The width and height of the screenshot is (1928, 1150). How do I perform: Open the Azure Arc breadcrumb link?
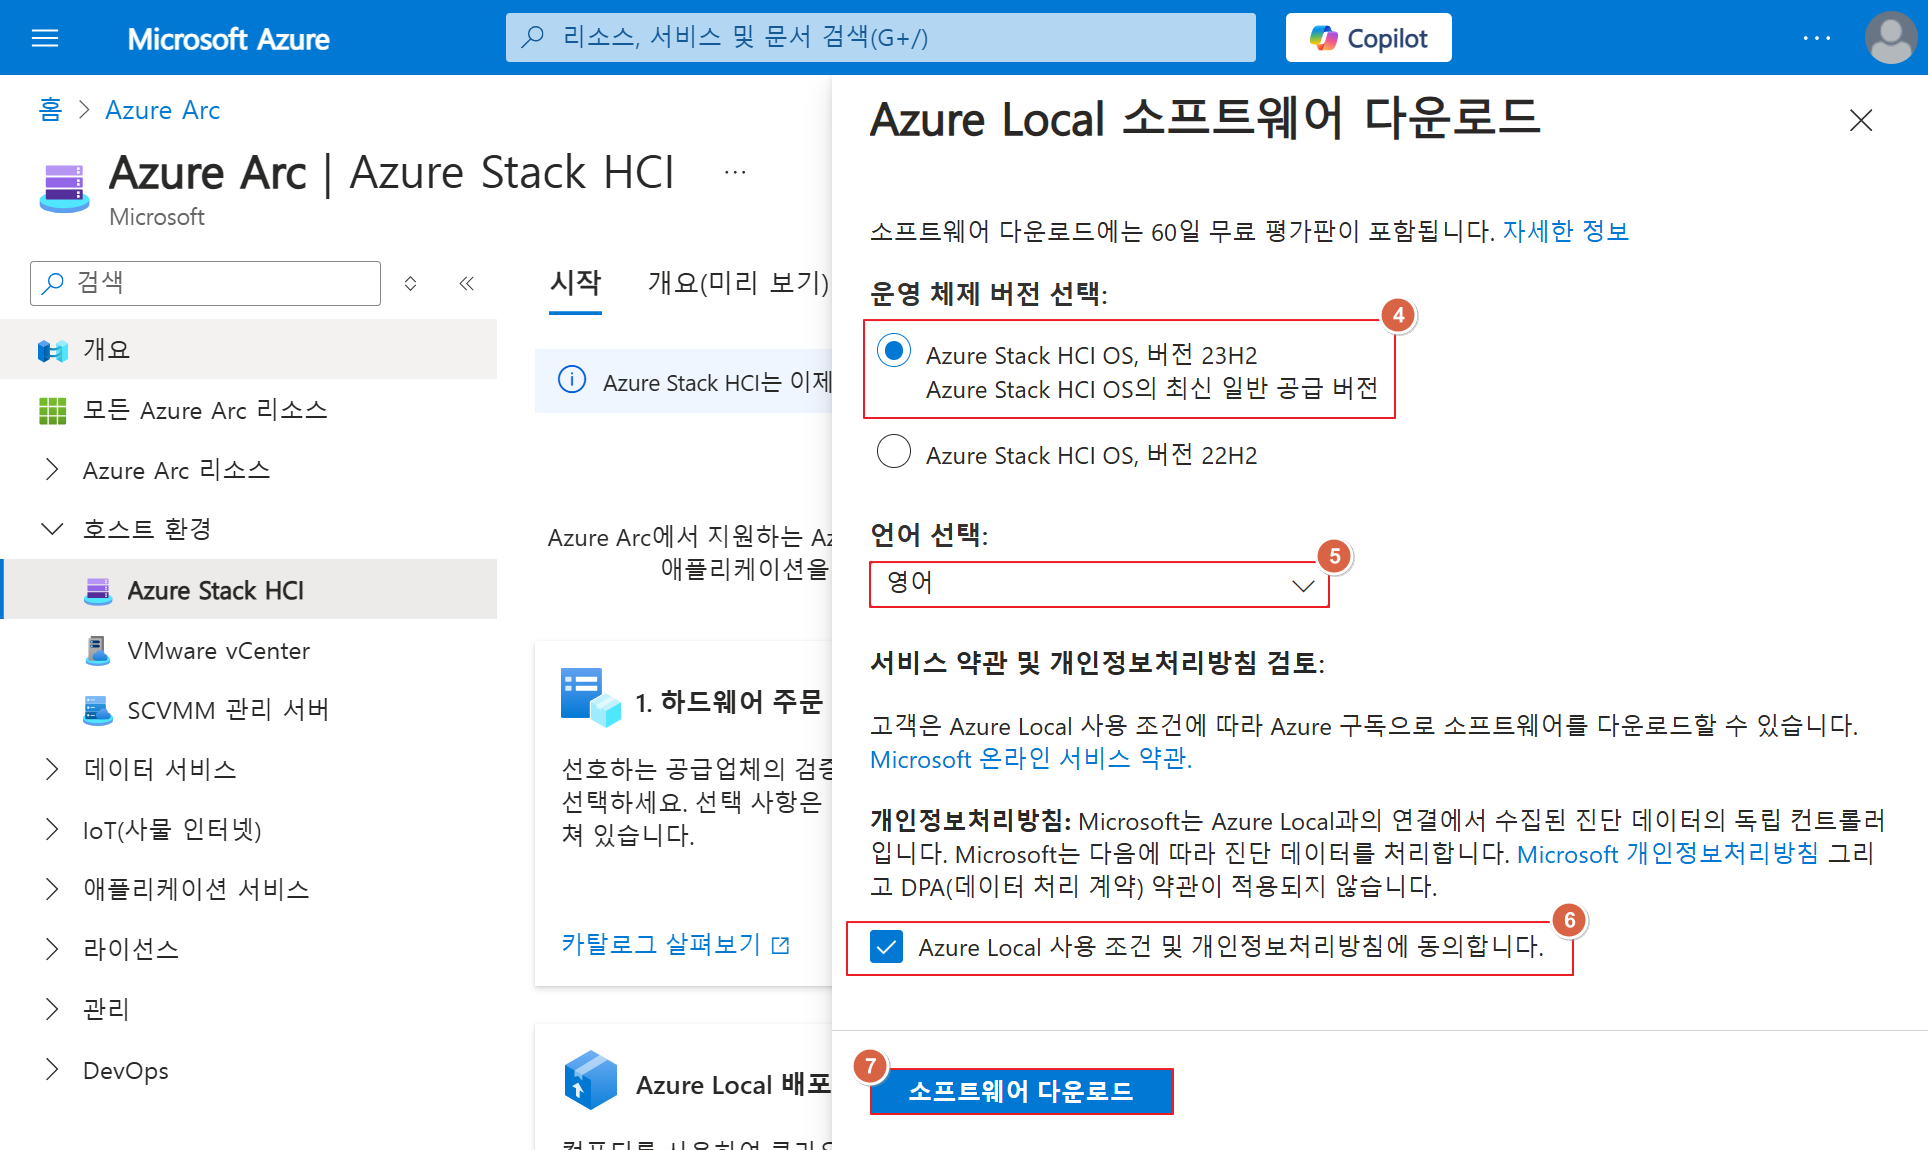point(163,110)
